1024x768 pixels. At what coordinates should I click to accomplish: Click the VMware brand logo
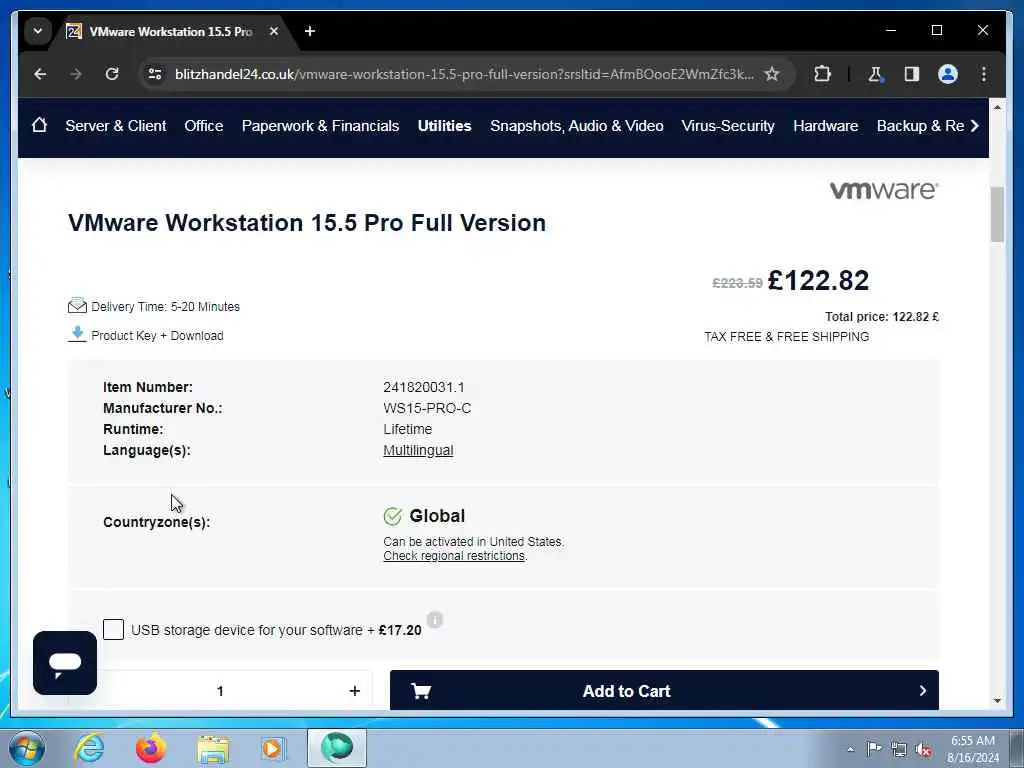(x=884, y=190)
